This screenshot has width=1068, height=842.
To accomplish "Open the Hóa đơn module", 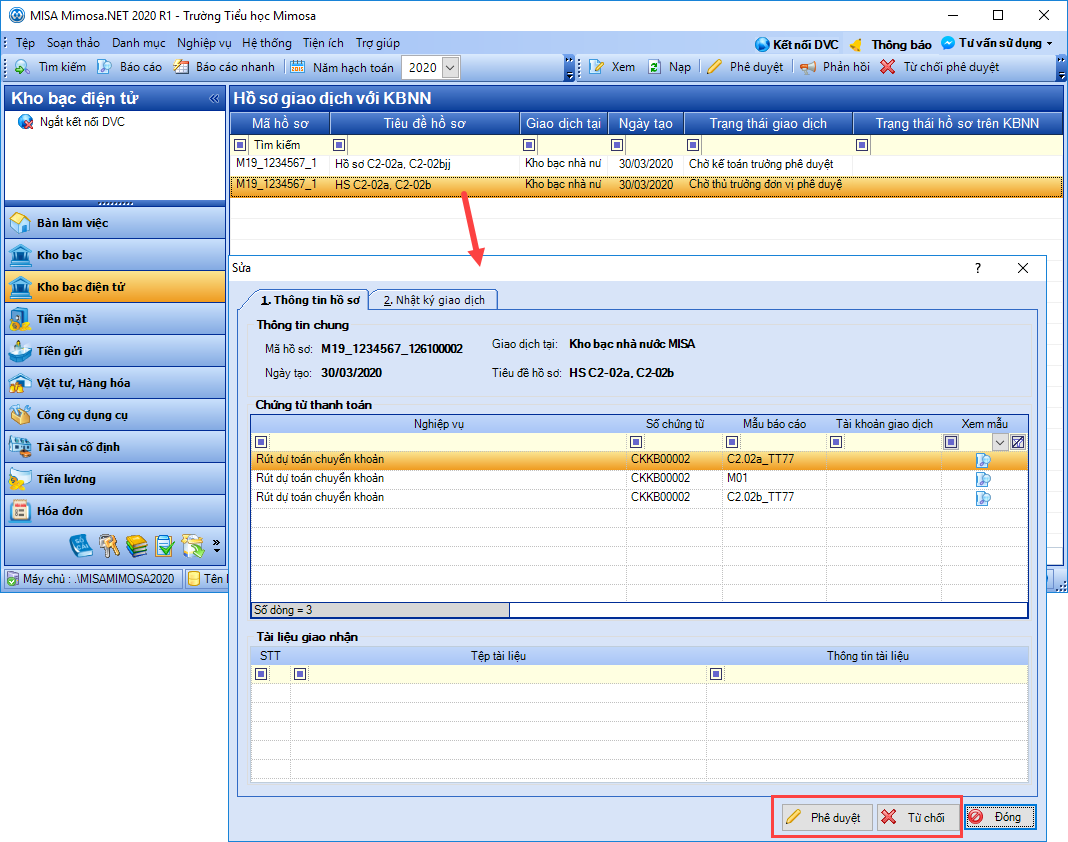I will [115, 511].
